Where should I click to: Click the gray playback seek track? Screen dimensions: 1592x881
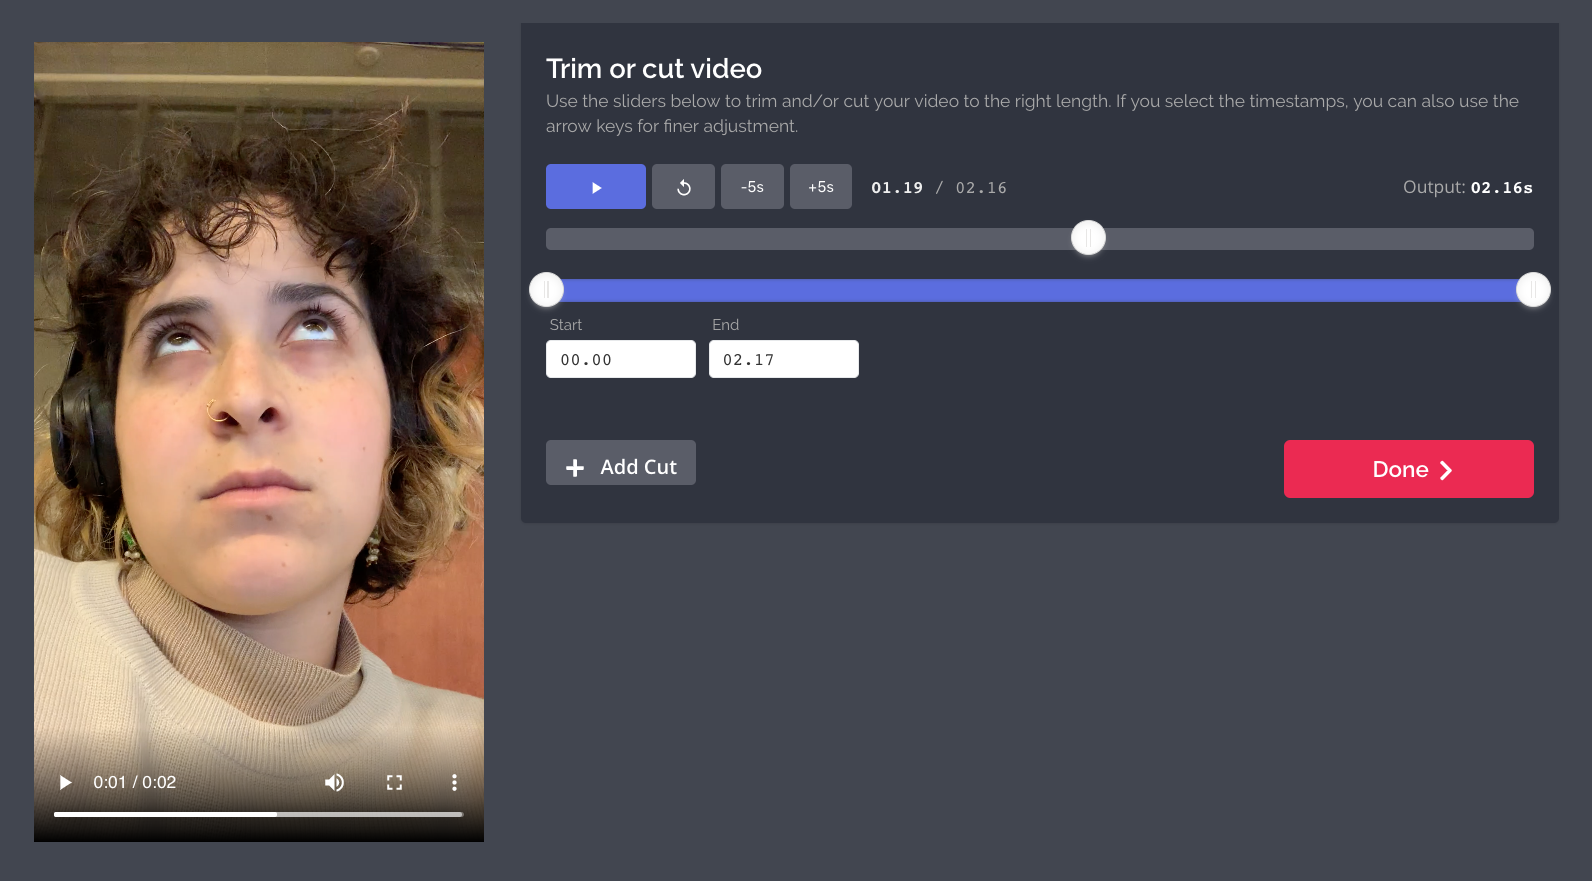click(x=800, y=239)
